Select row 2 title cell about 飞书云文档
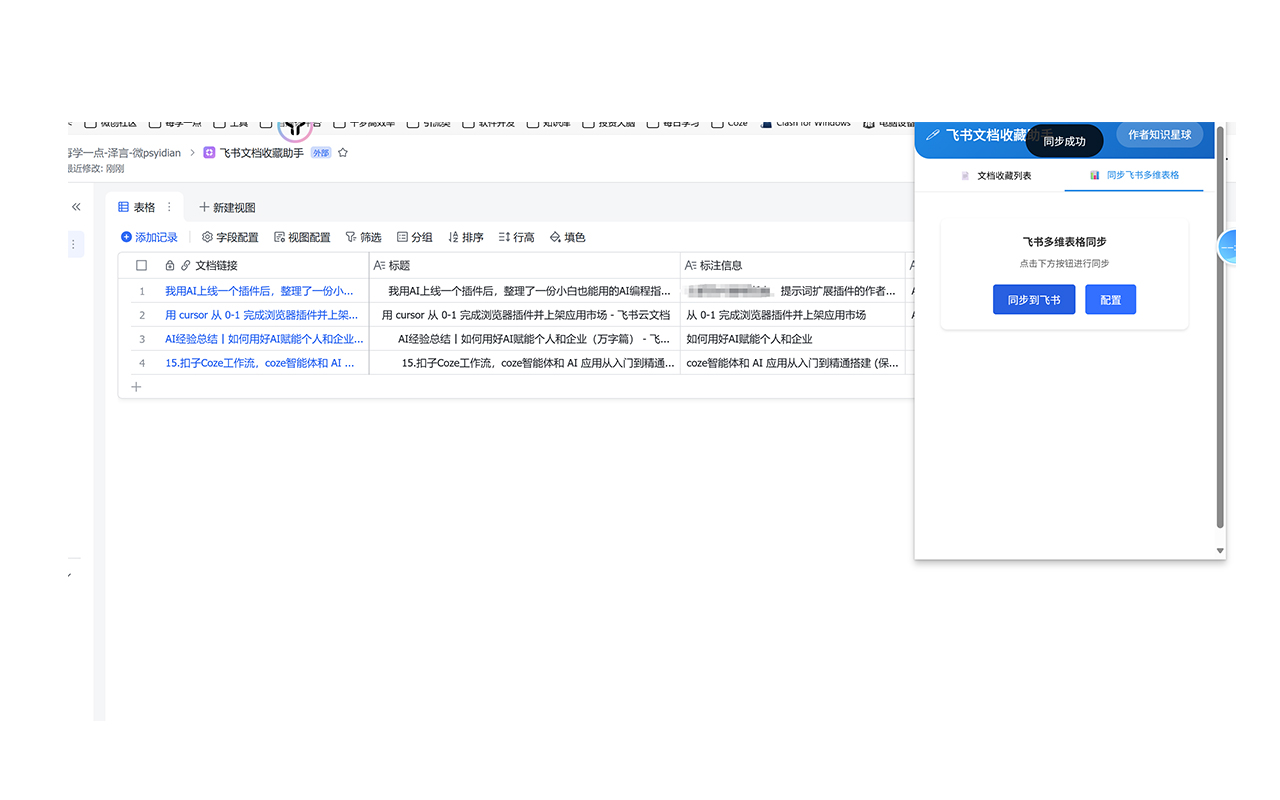 pos(525,315)
